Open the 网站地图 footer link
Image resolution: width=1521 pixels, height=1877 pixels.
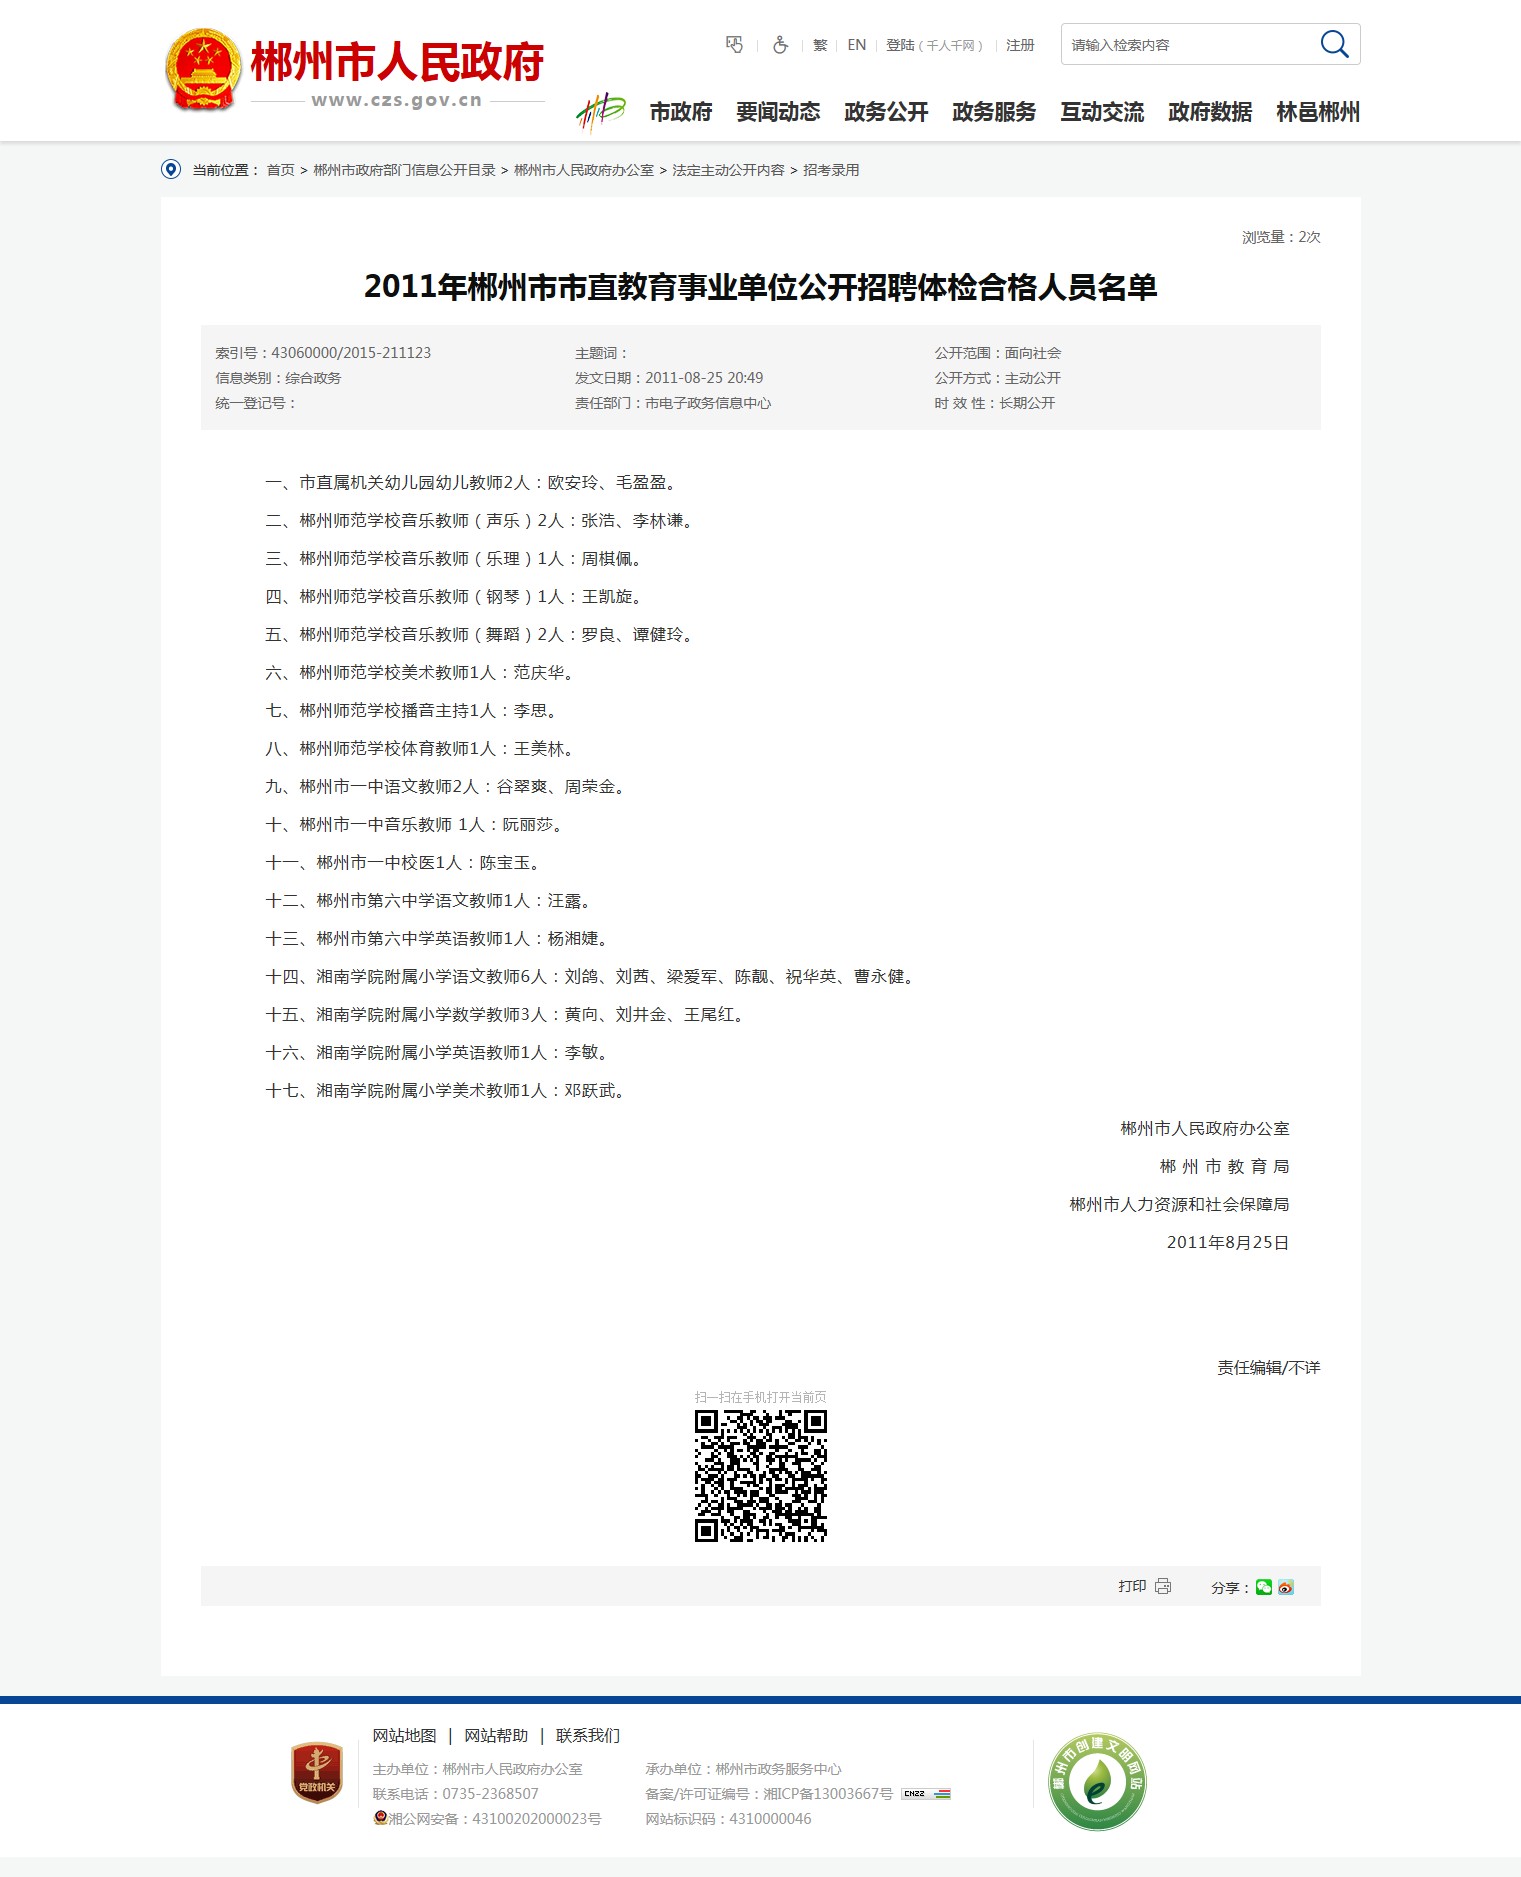click(404, 1736)
